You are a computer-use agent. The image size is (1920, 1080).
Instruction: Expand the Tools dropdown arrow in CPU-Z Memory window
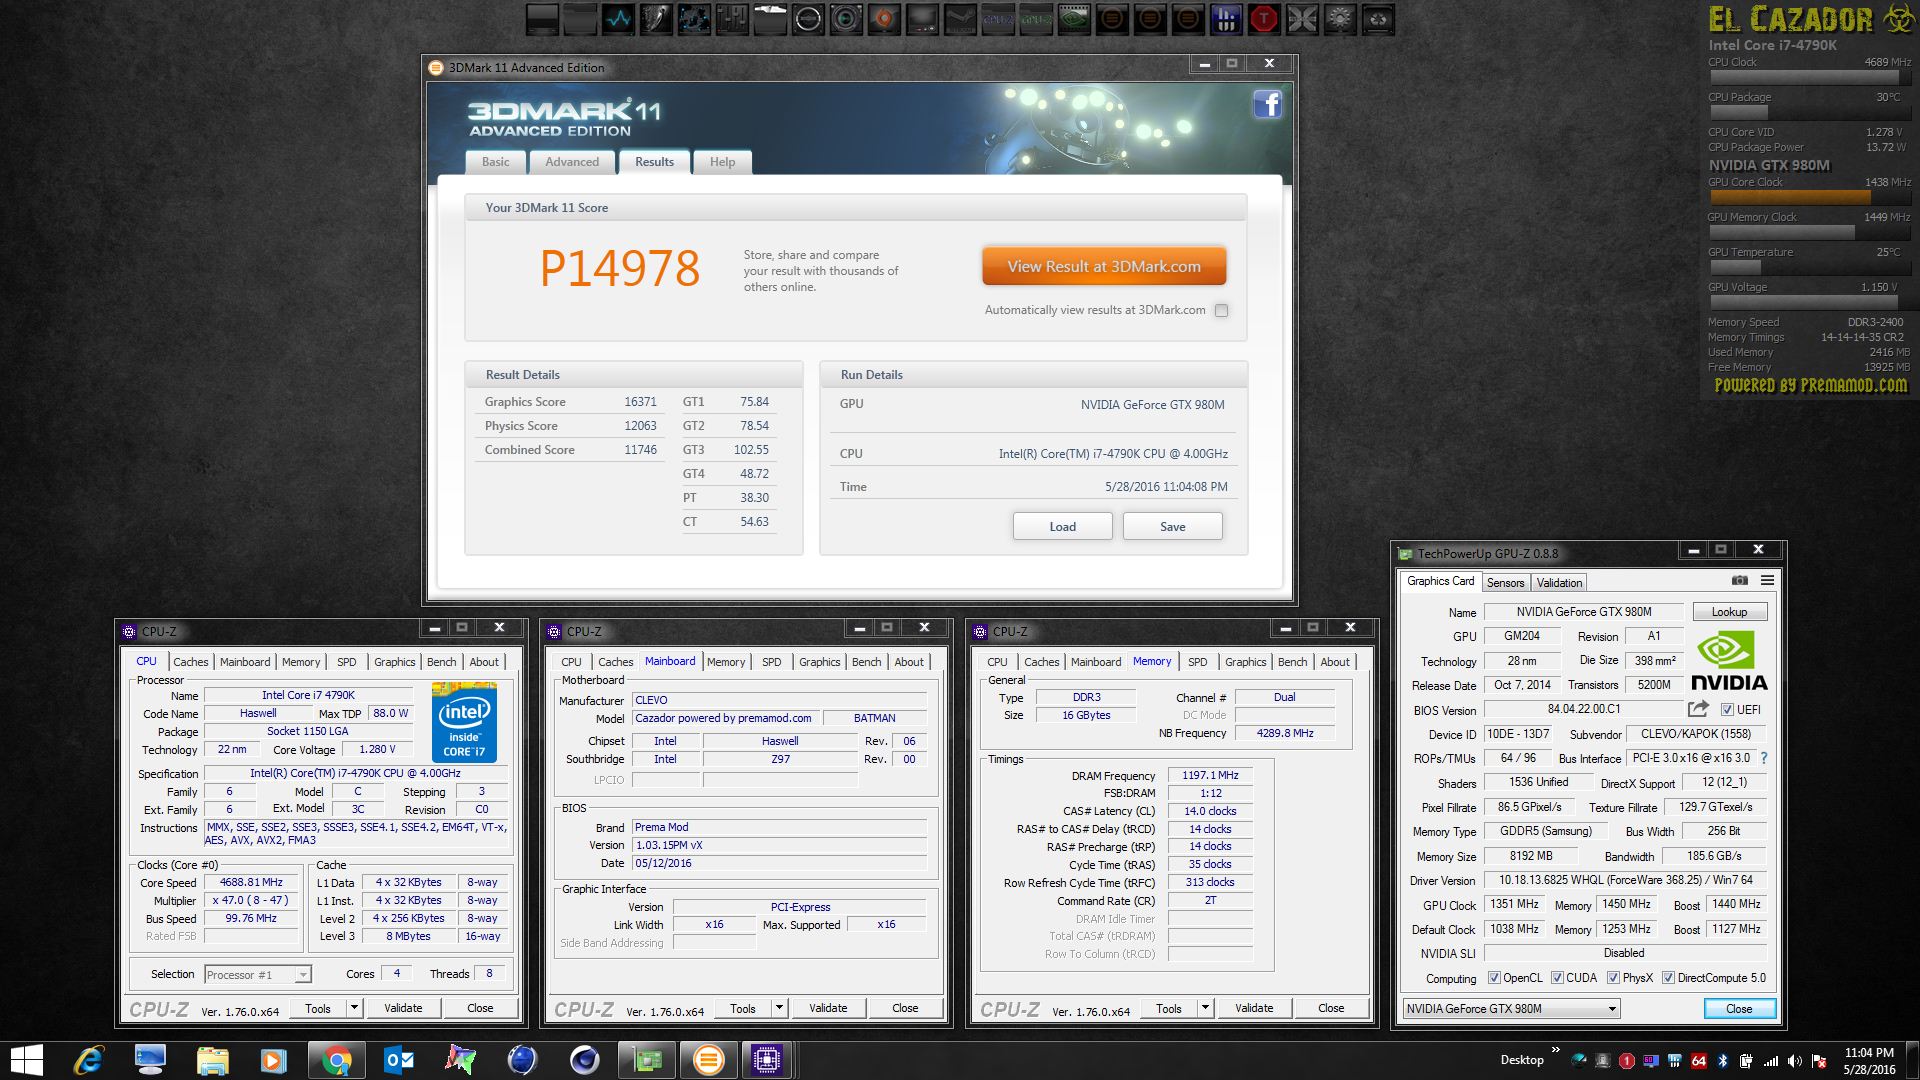click(1205, 1008)
